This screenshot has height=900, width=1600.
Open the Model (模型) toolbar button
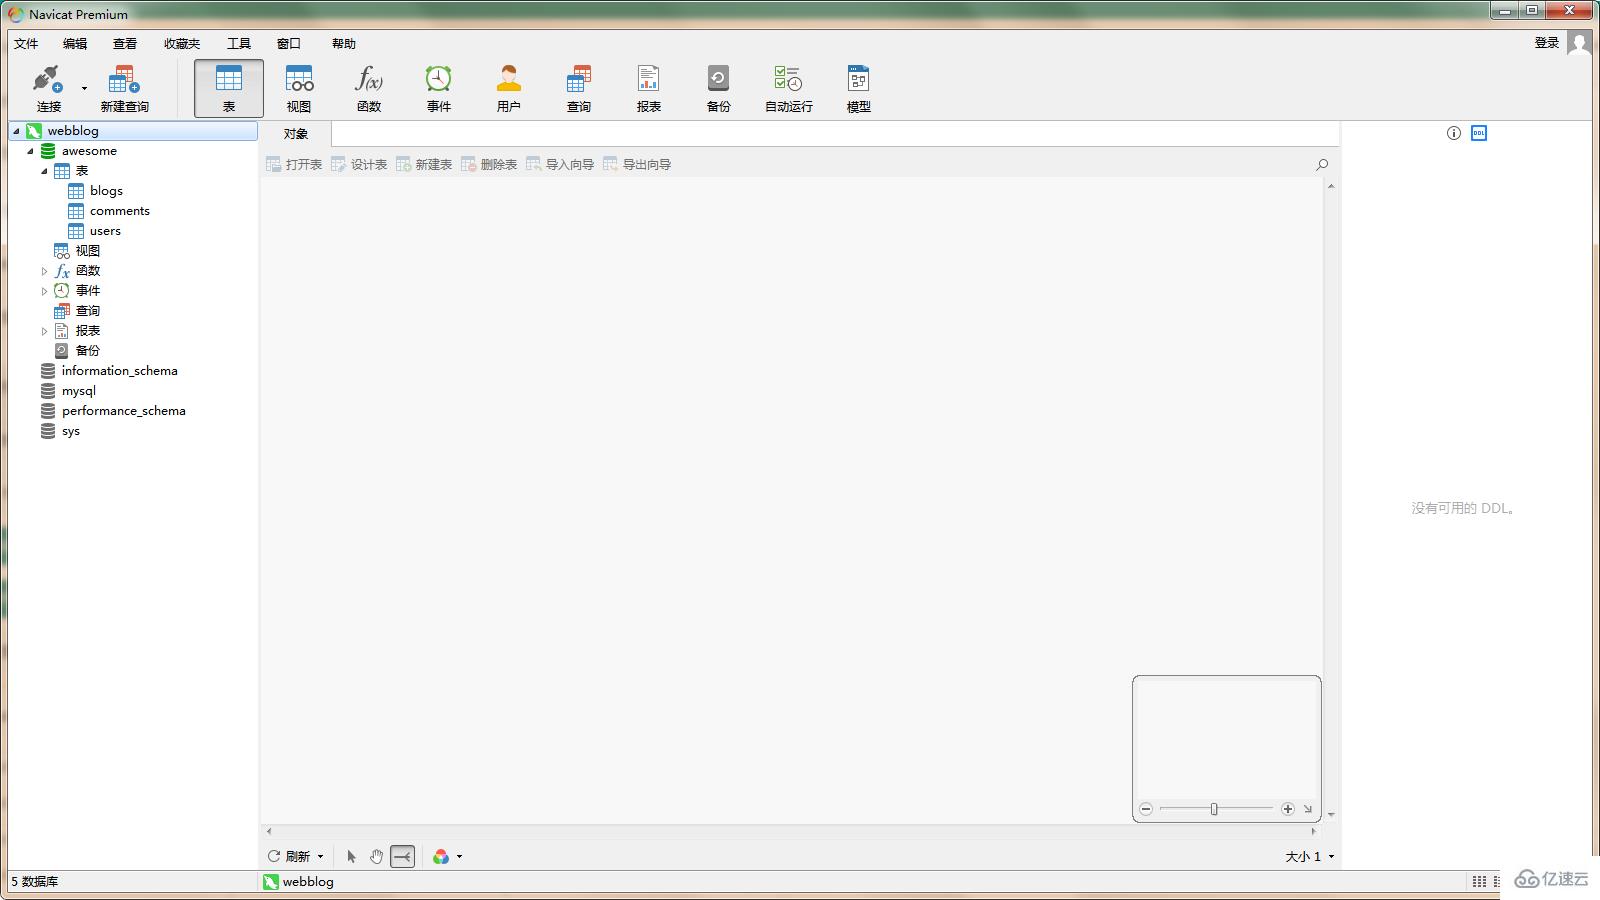pos(859,88)
